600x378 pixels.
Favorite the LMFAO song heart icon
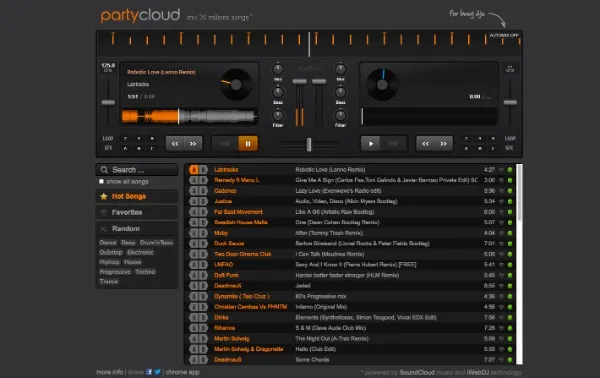coord(501,265)
